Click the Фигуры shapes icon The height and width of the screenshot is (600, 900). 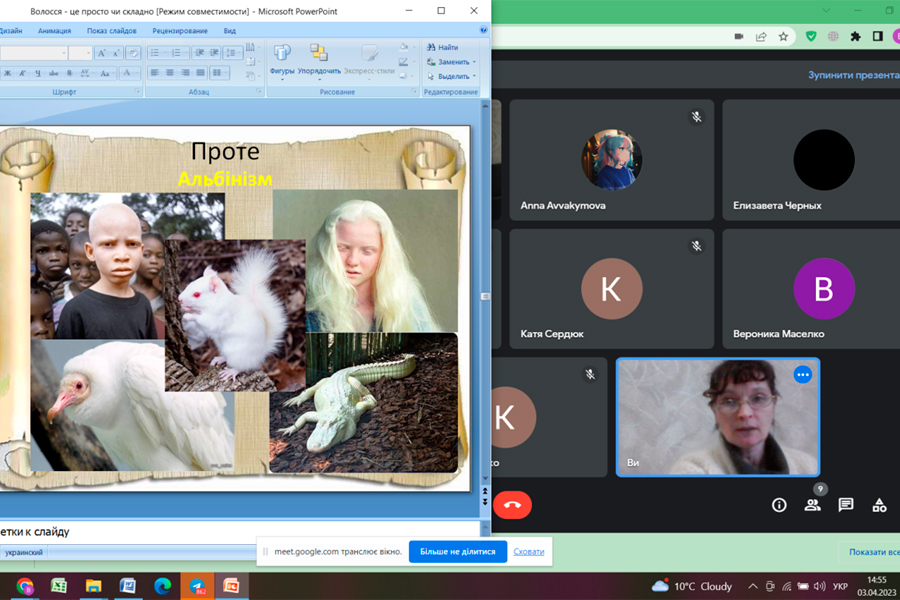(x=281, y=59)
